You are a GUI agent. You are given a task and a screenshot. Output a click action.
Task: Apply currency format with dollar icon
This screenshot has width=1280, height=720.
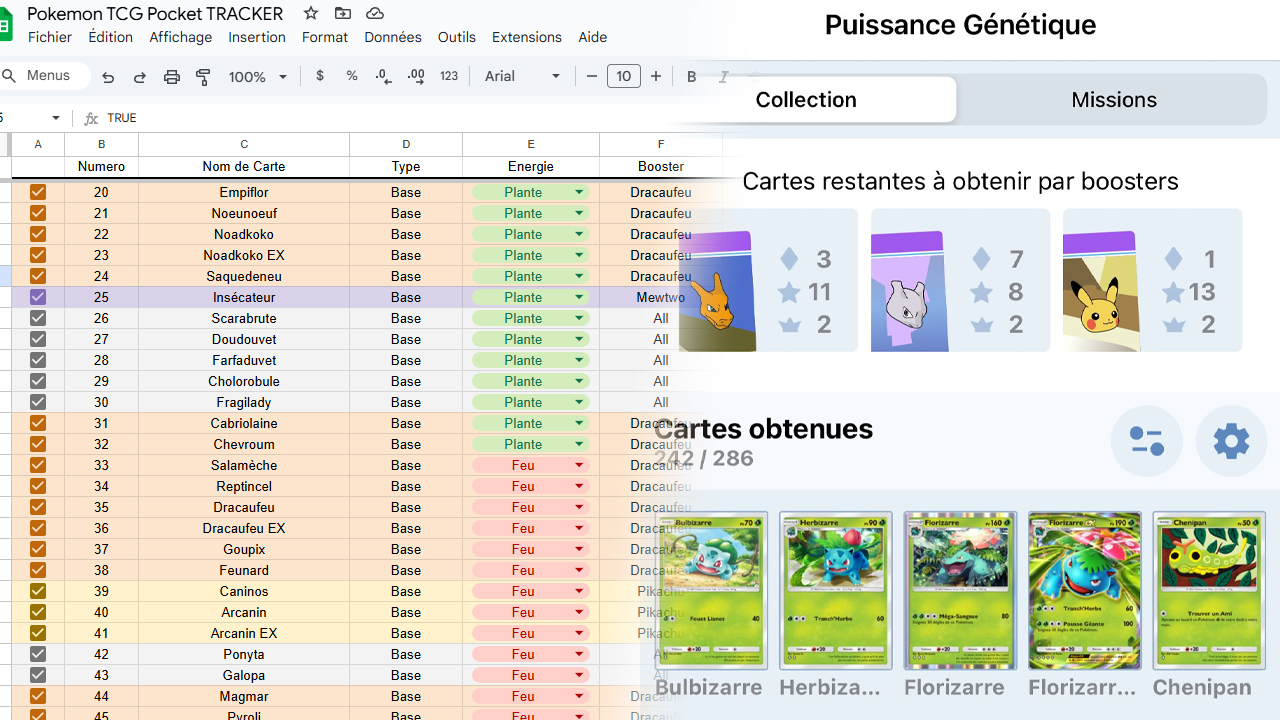click(x=320, y=76)
